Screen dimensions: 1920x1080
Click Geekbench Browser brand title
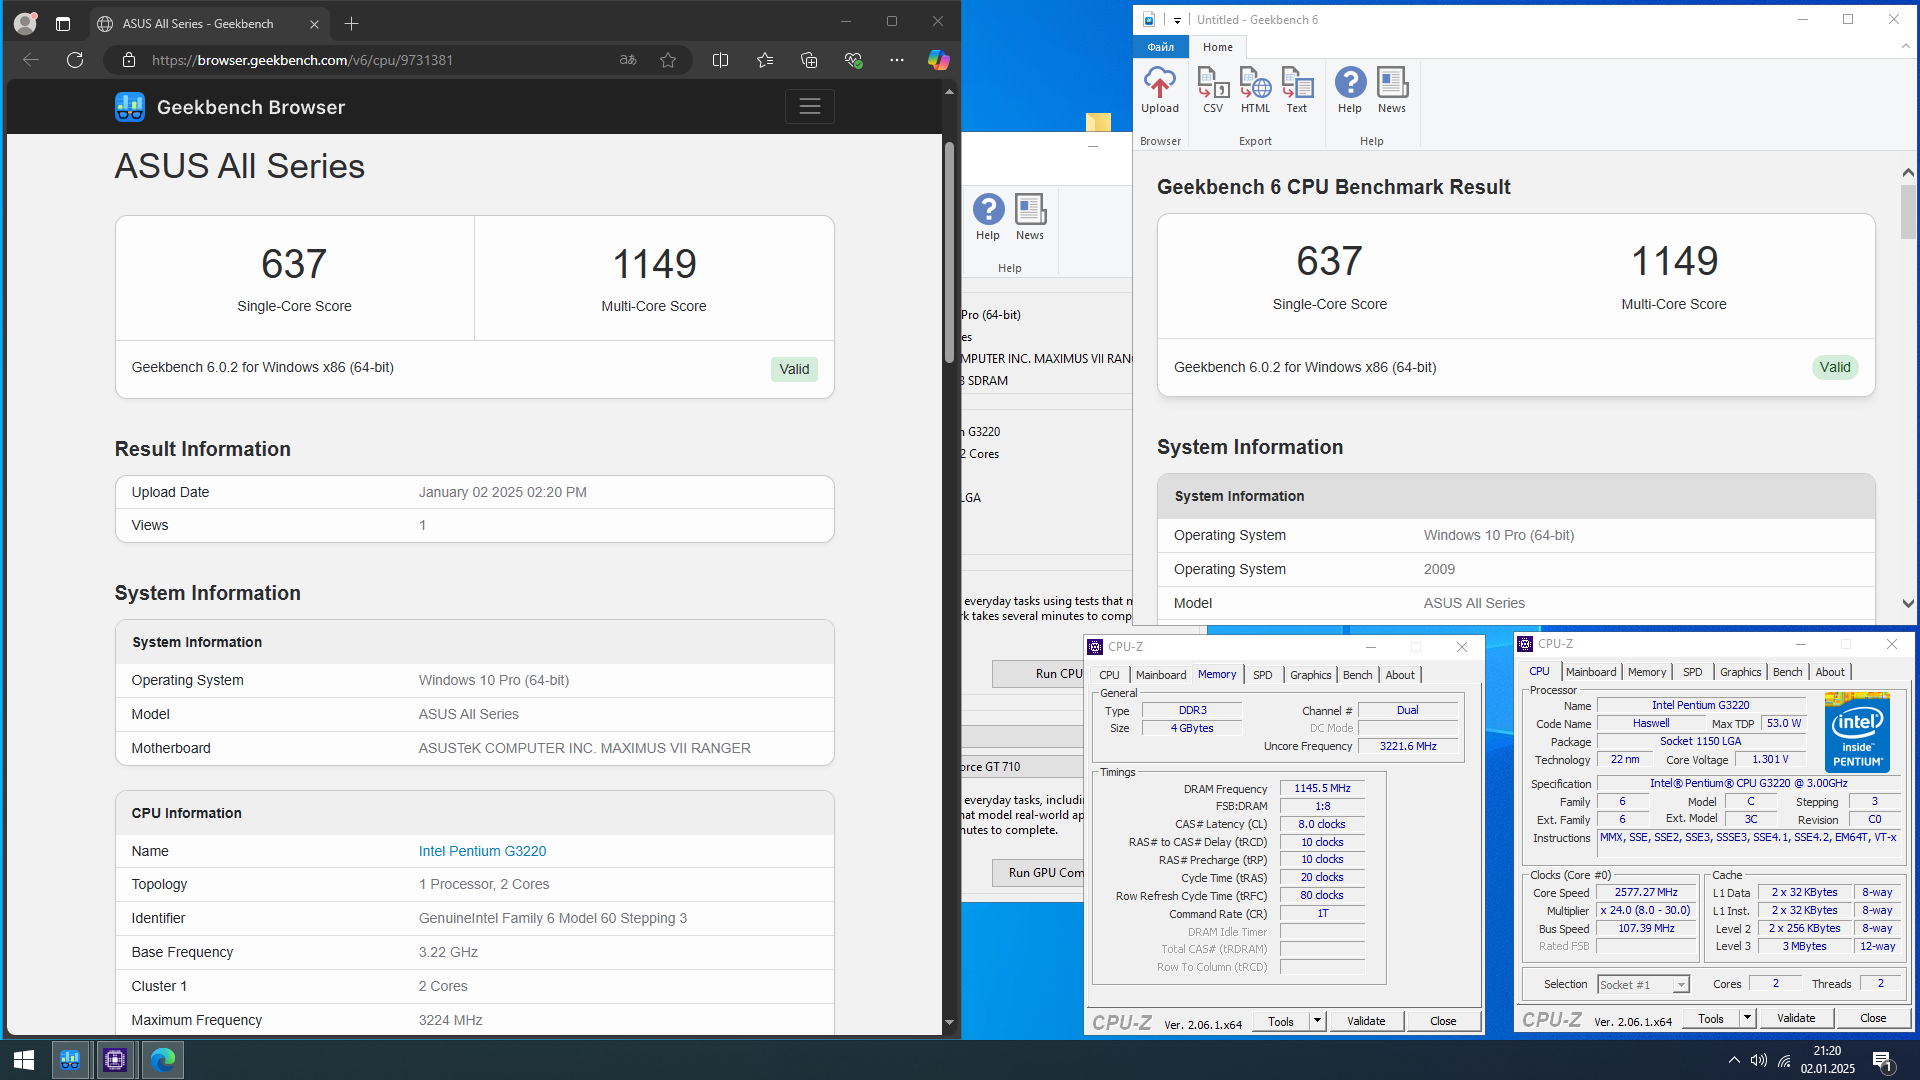[251, 107]
